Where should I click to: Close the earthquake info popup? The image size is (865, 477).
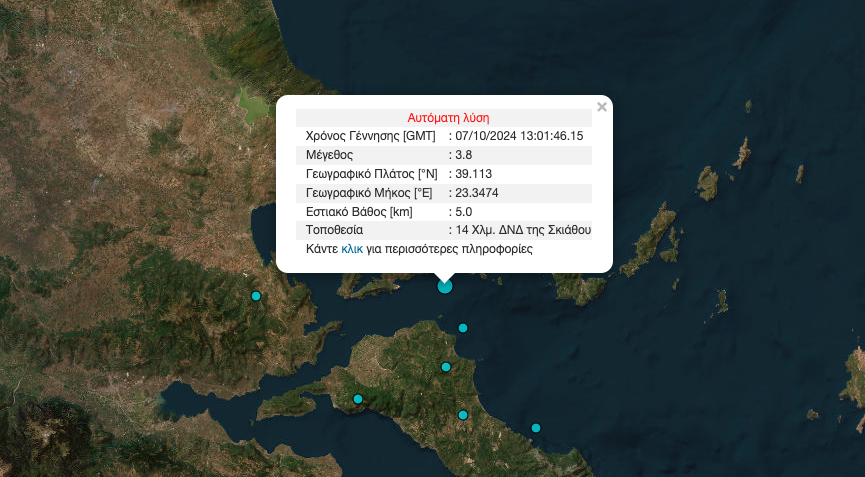pyautogui.click(x=601, y=107)
